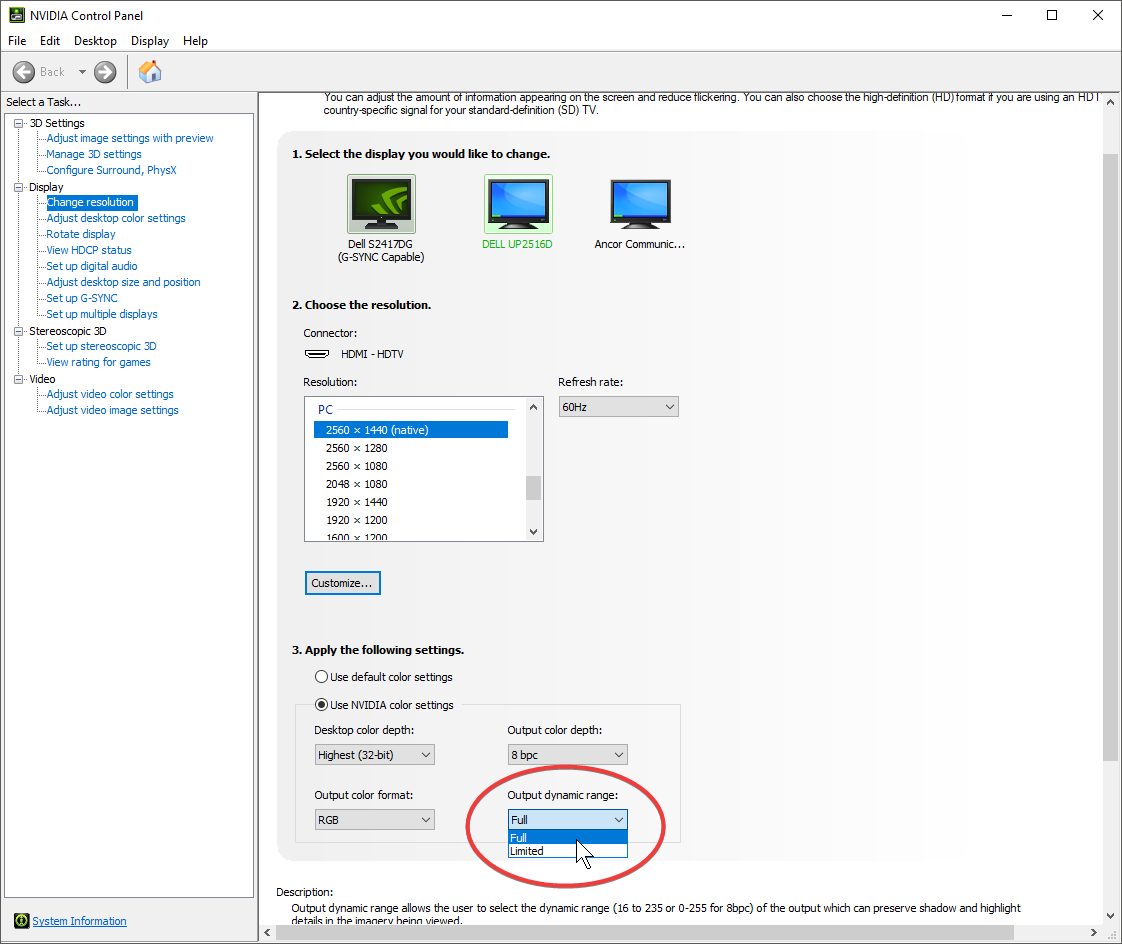Open the Desktop color depth dropdown
1122x944 pixels.
tap(375, 755)
